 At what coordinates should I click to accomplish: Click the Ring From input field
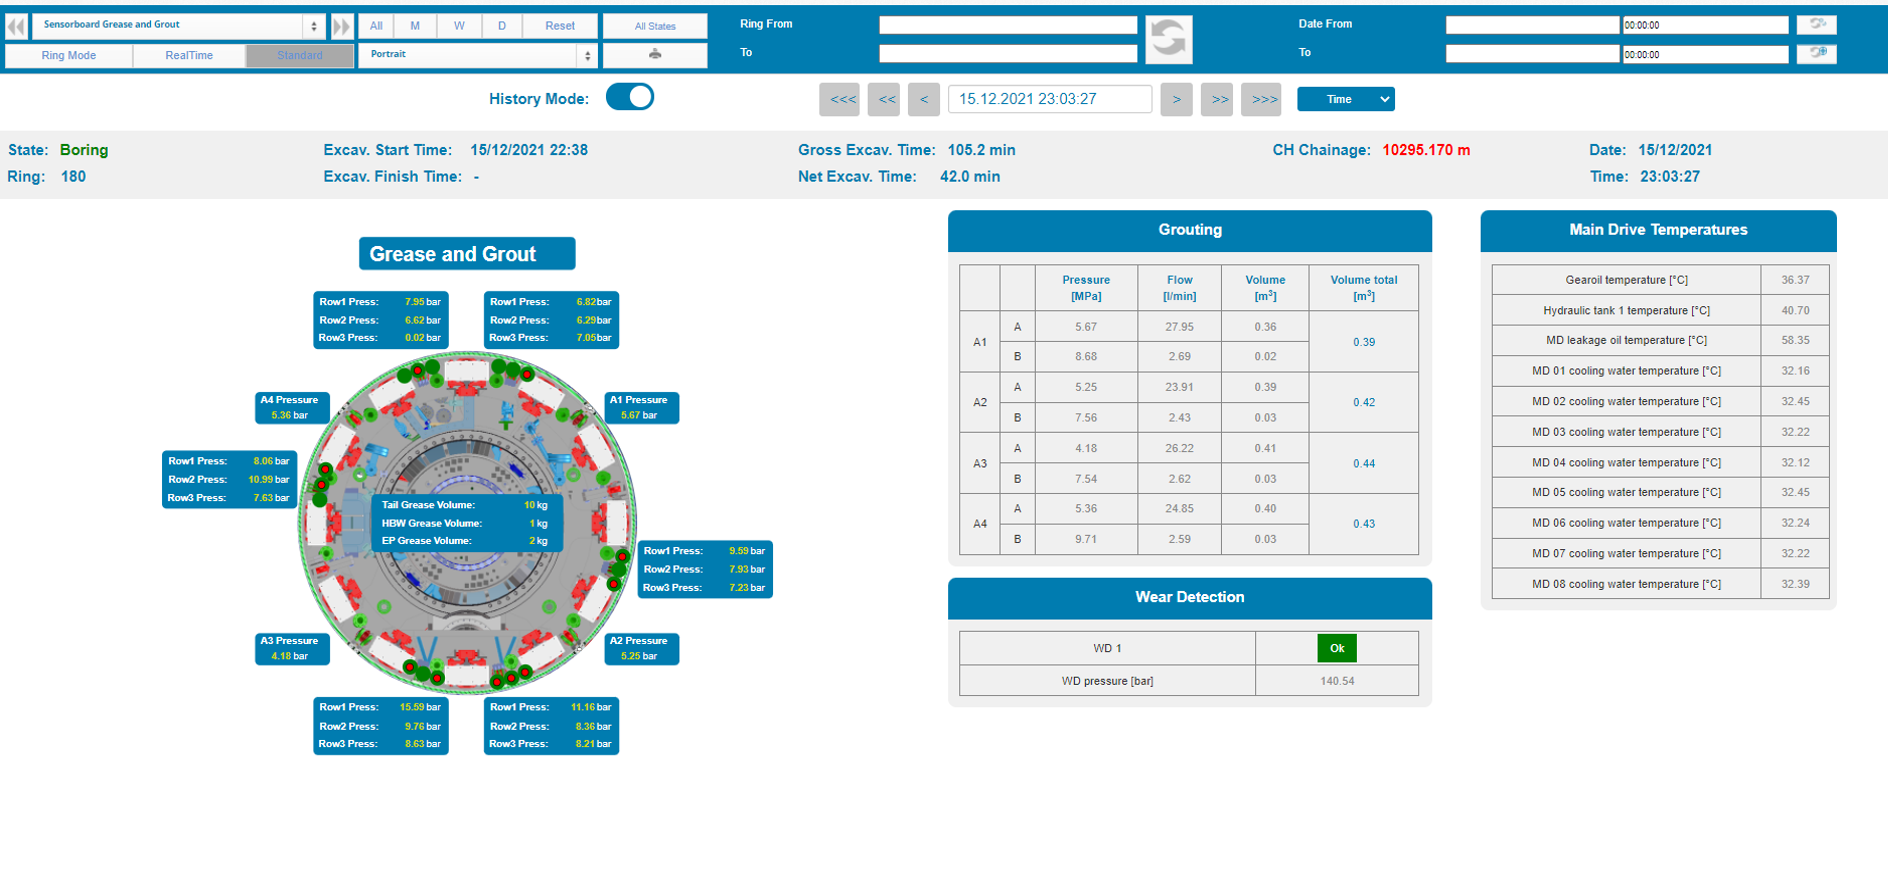[1008, 25]
